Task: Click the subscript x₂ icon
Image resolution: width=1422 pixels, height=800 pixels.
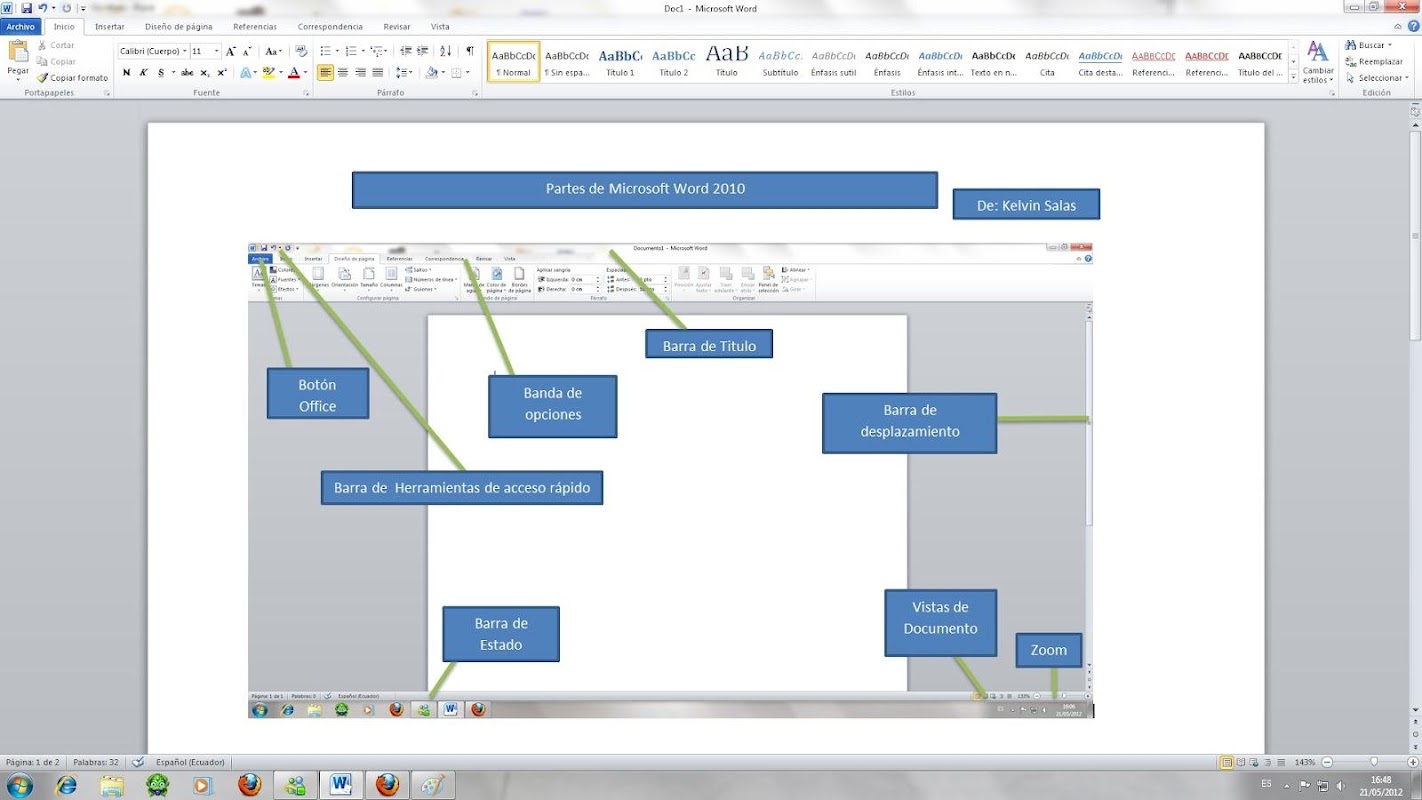Action: tap(205, 73)
